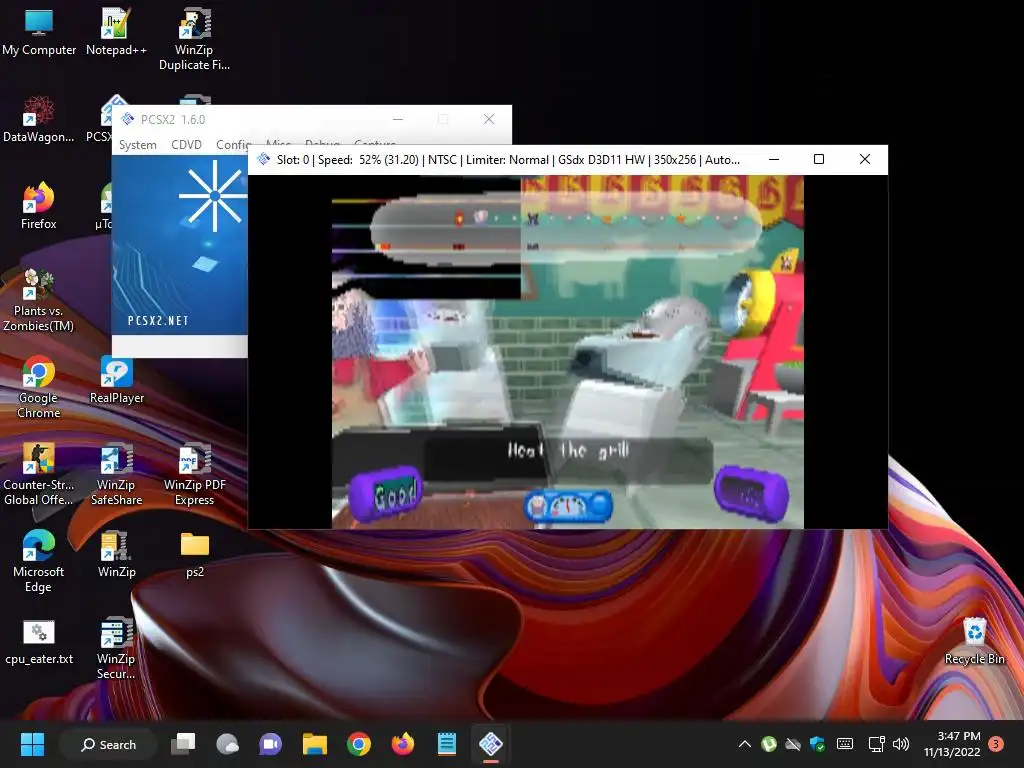1024x768 pixels.
Task: Open the Config menu in PCSX2 window
Action: tap(233, 144)
